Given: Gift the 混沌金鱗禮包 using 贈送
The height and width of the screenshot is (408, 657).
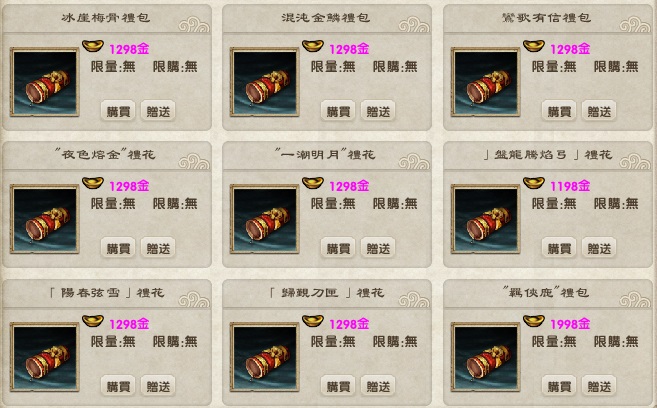Looking at the screenshot, I should click(x=378, y=111).
